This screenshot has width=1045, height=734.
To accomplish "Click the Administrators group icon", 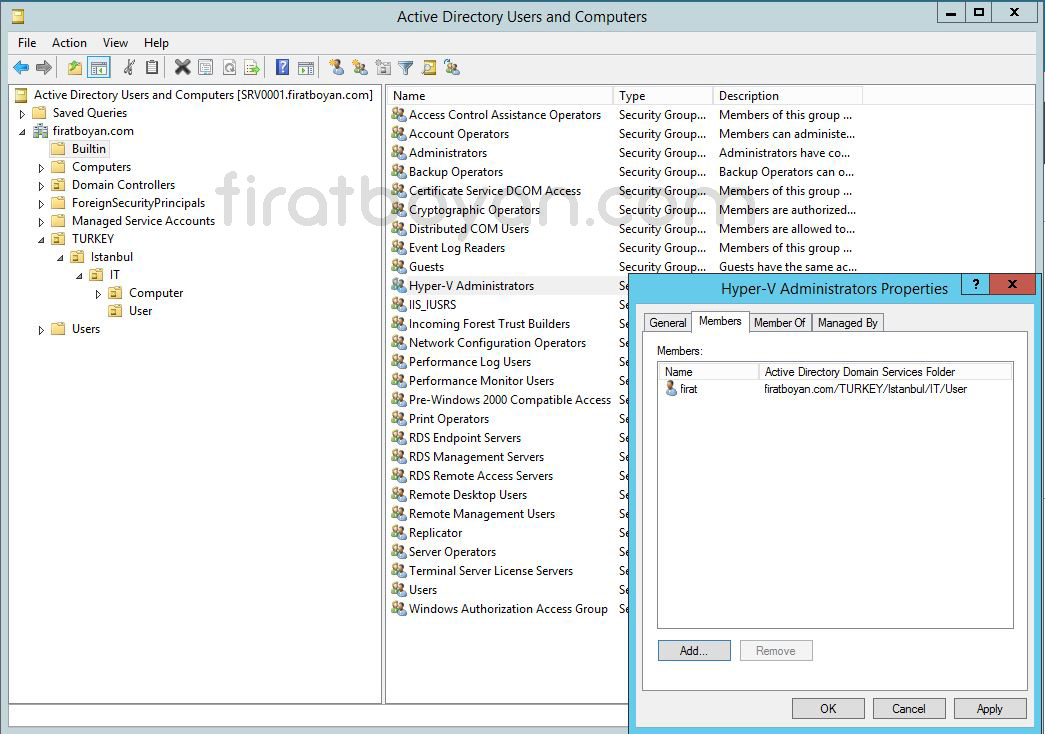I will click(x=399, y=153).
